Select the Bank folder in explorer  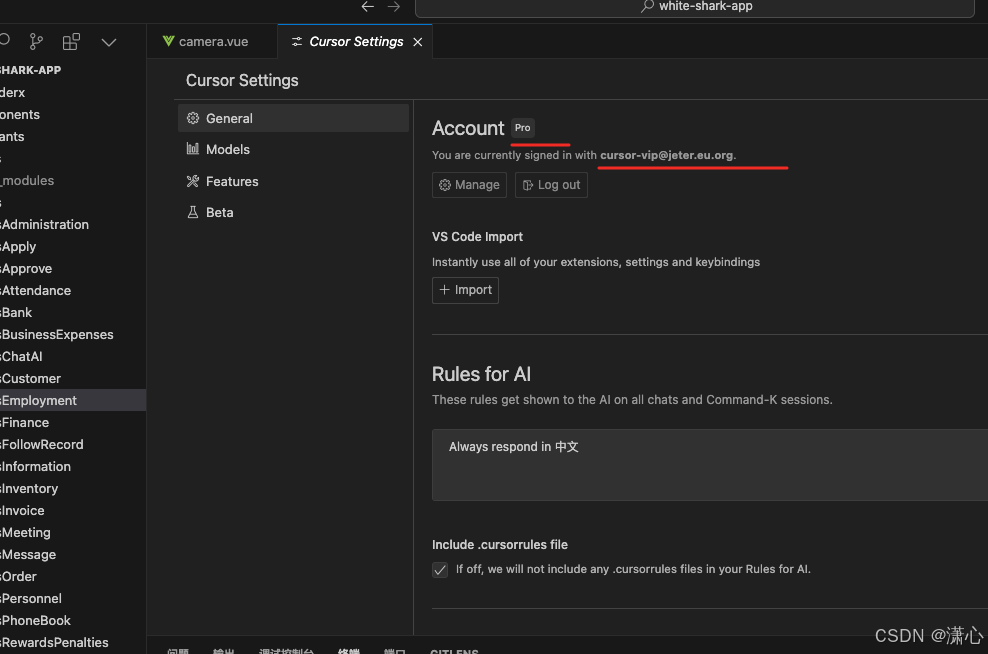(73, 313)
